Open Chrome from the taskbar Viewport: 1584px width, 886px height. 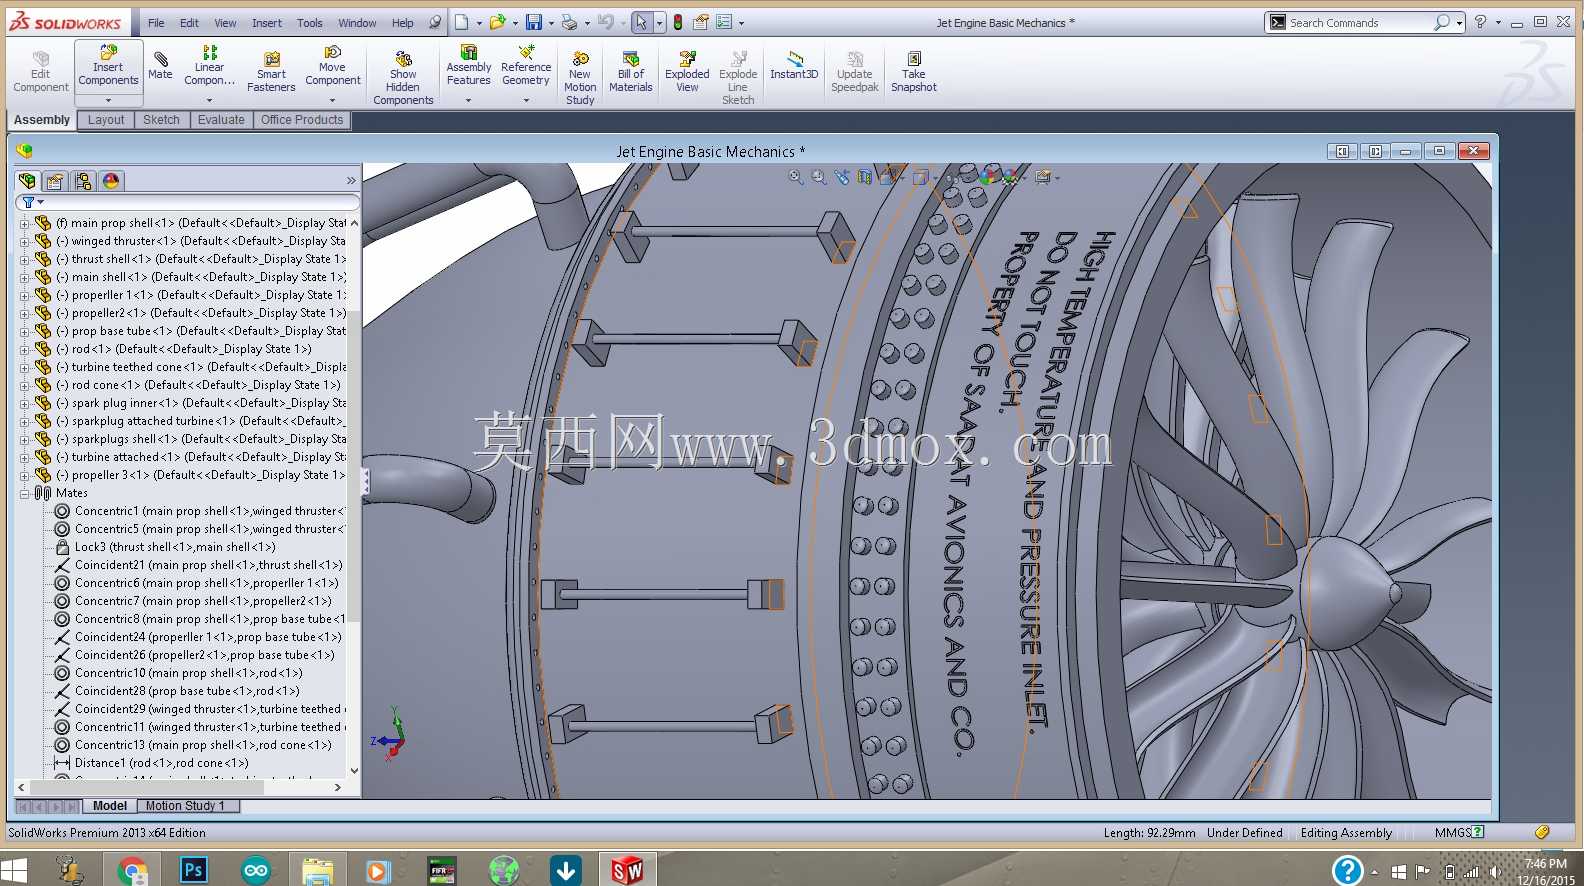132,870
